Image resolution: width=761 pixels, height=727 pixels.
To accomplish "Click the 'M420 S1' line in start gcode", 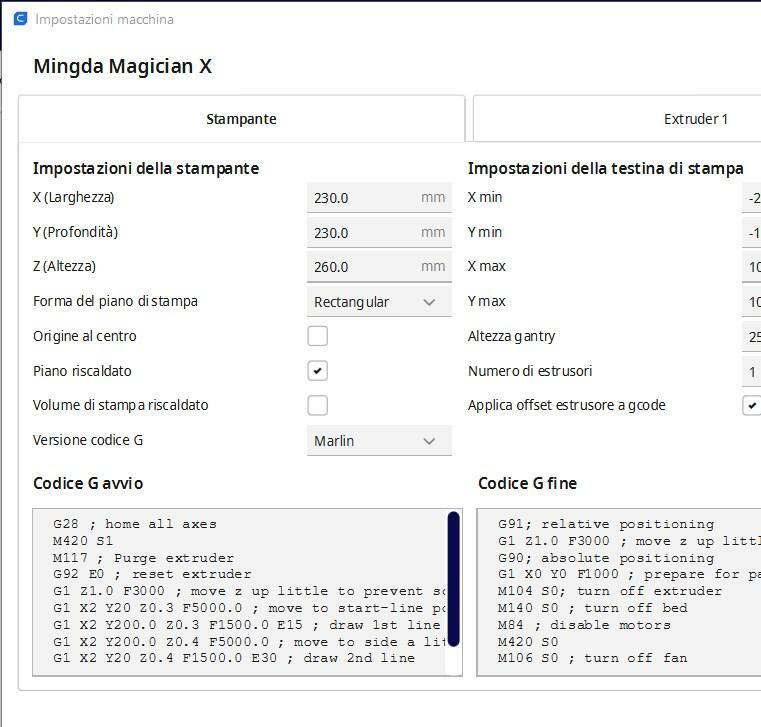I will tap(83, 541).
